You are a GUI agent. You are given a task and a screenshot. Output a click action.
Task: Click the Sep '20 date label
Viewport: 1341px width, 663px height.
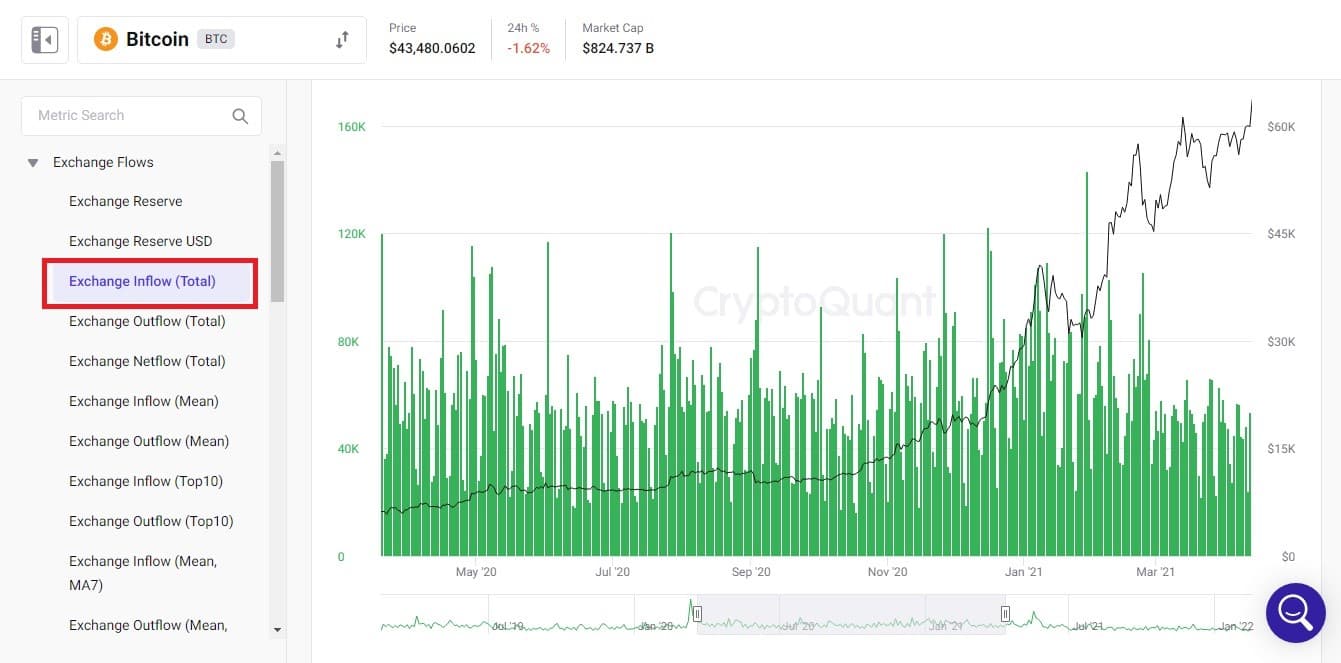click(751, 572)
